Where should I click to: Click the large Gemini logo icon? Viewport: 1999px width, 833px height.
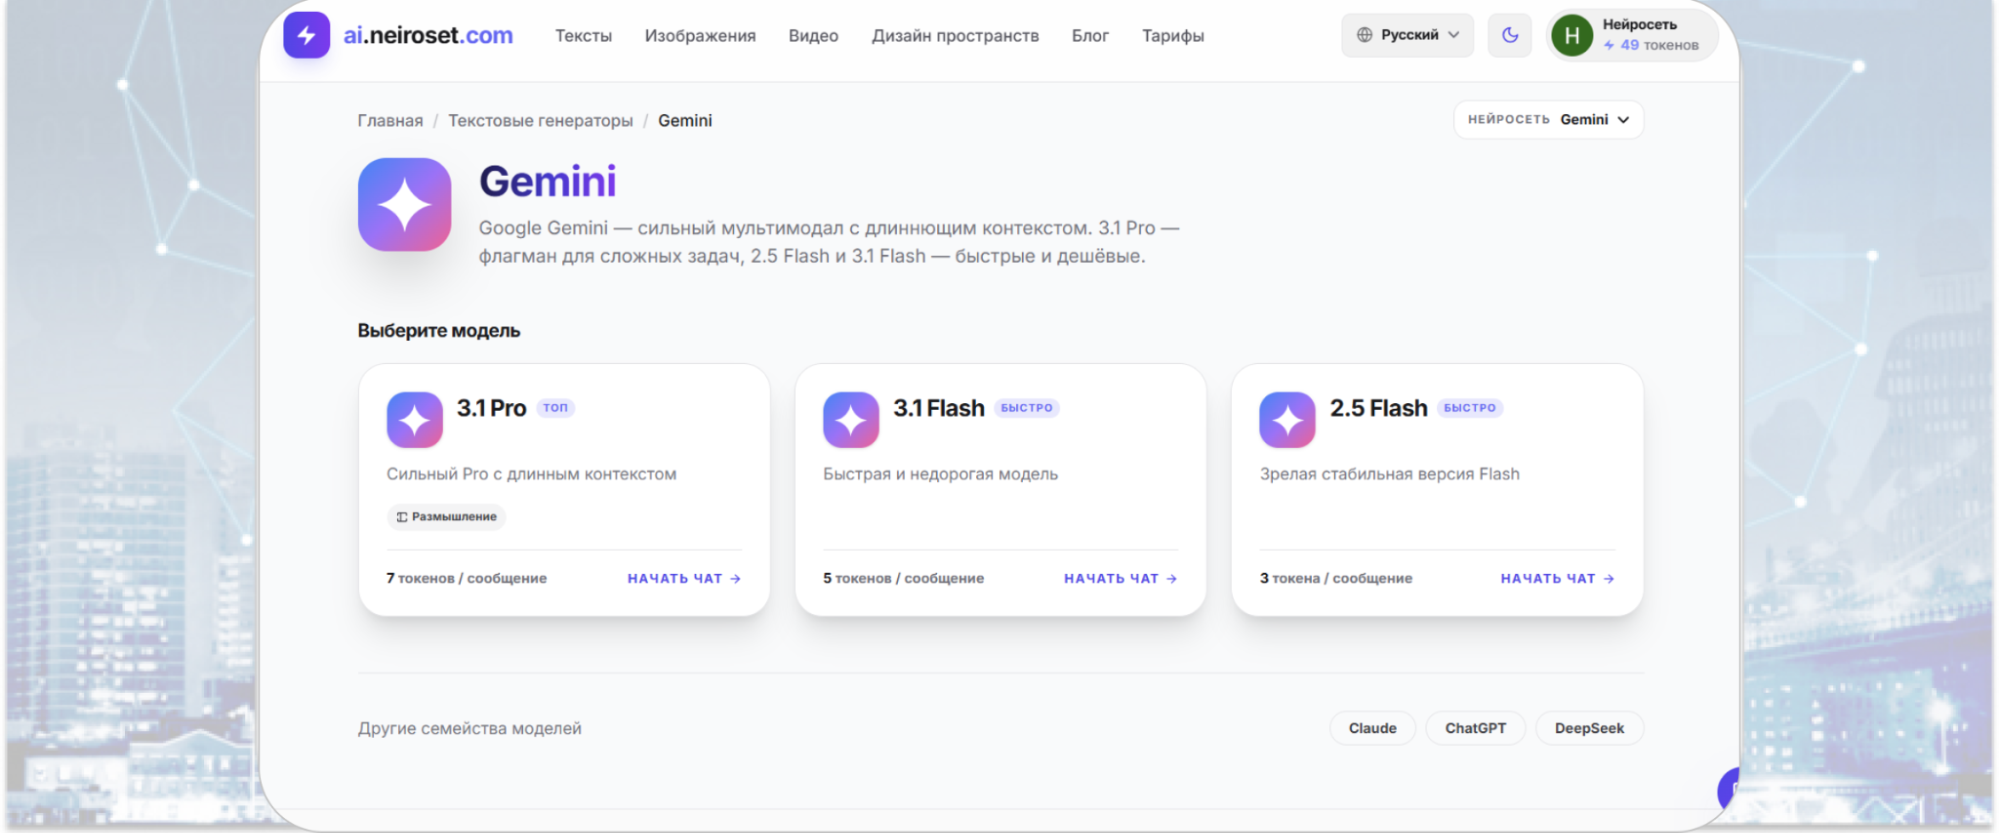point(404,204)
